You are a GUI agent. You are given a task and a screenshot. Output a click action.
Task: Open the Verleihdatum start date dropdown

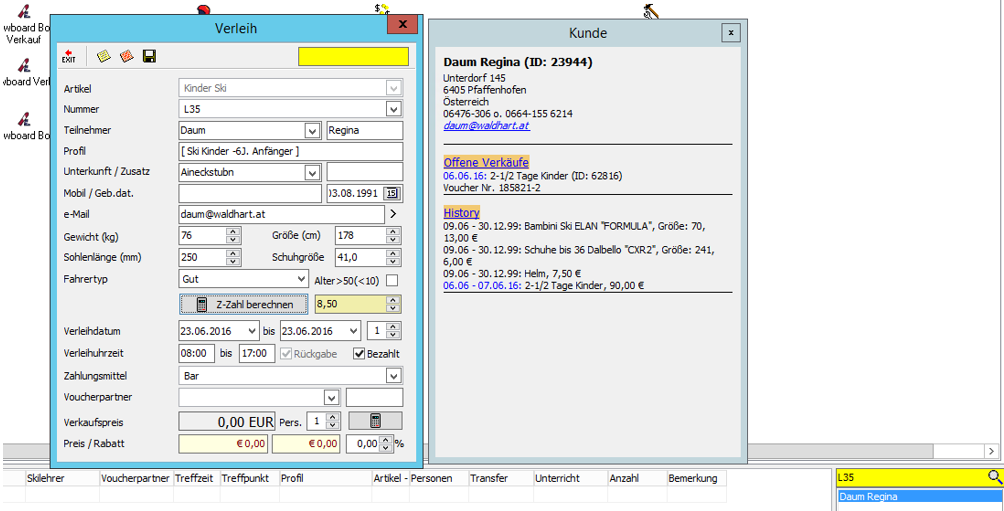(252, 332)
